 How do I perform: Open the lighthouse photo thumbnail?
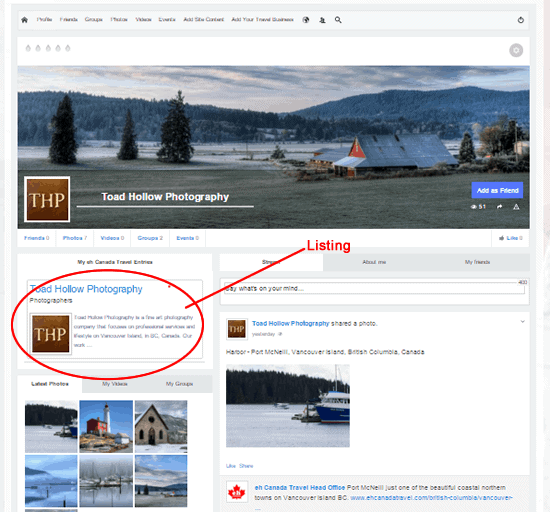coord(106,426)
